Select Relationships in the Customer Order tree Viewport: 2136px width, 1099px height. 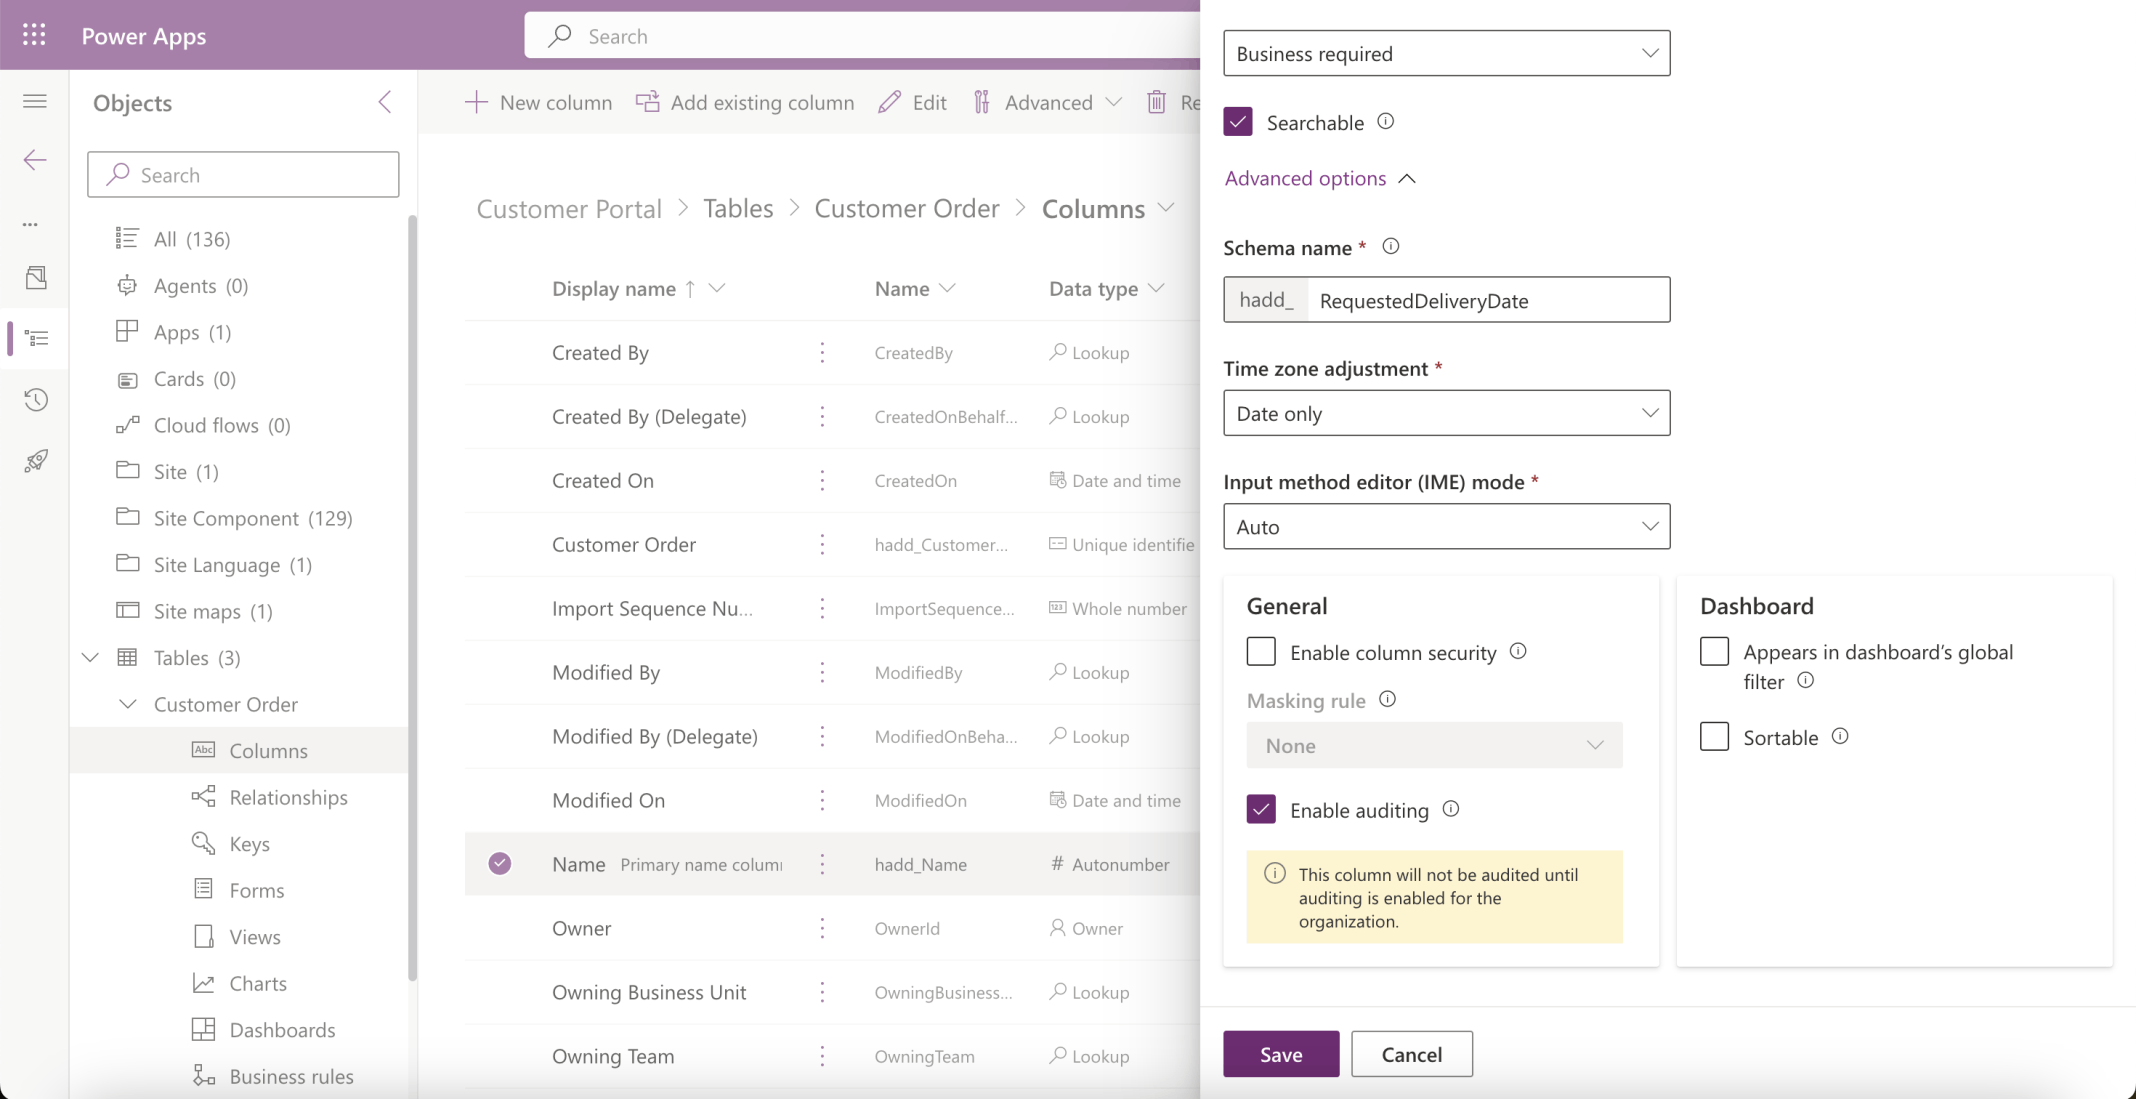pos(288,797)
